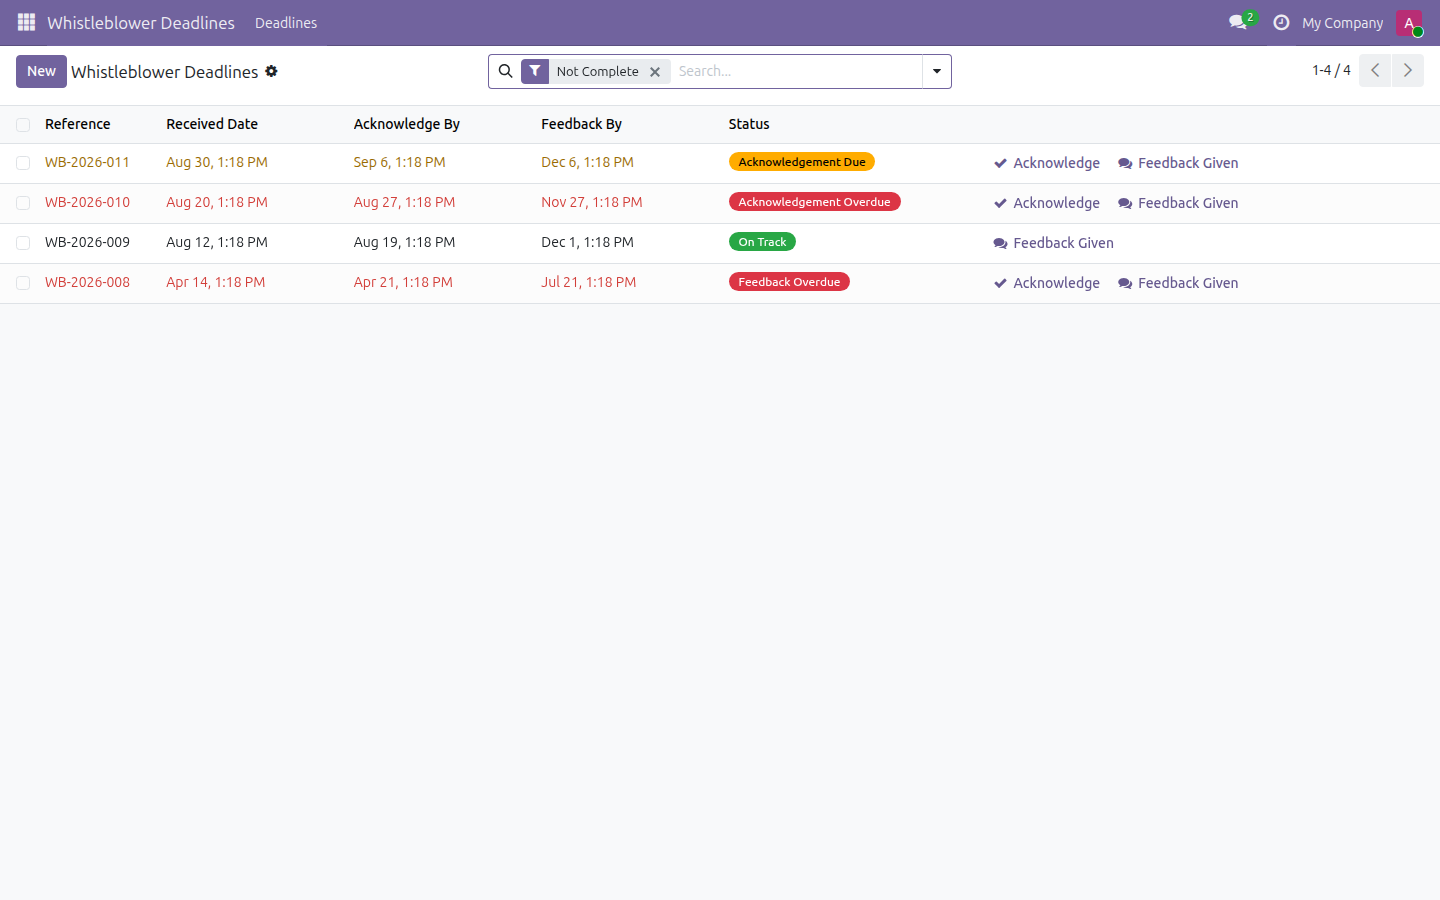Open the Deadlines menu
The height and width of the screenshot is (900, 1440).
286,23
